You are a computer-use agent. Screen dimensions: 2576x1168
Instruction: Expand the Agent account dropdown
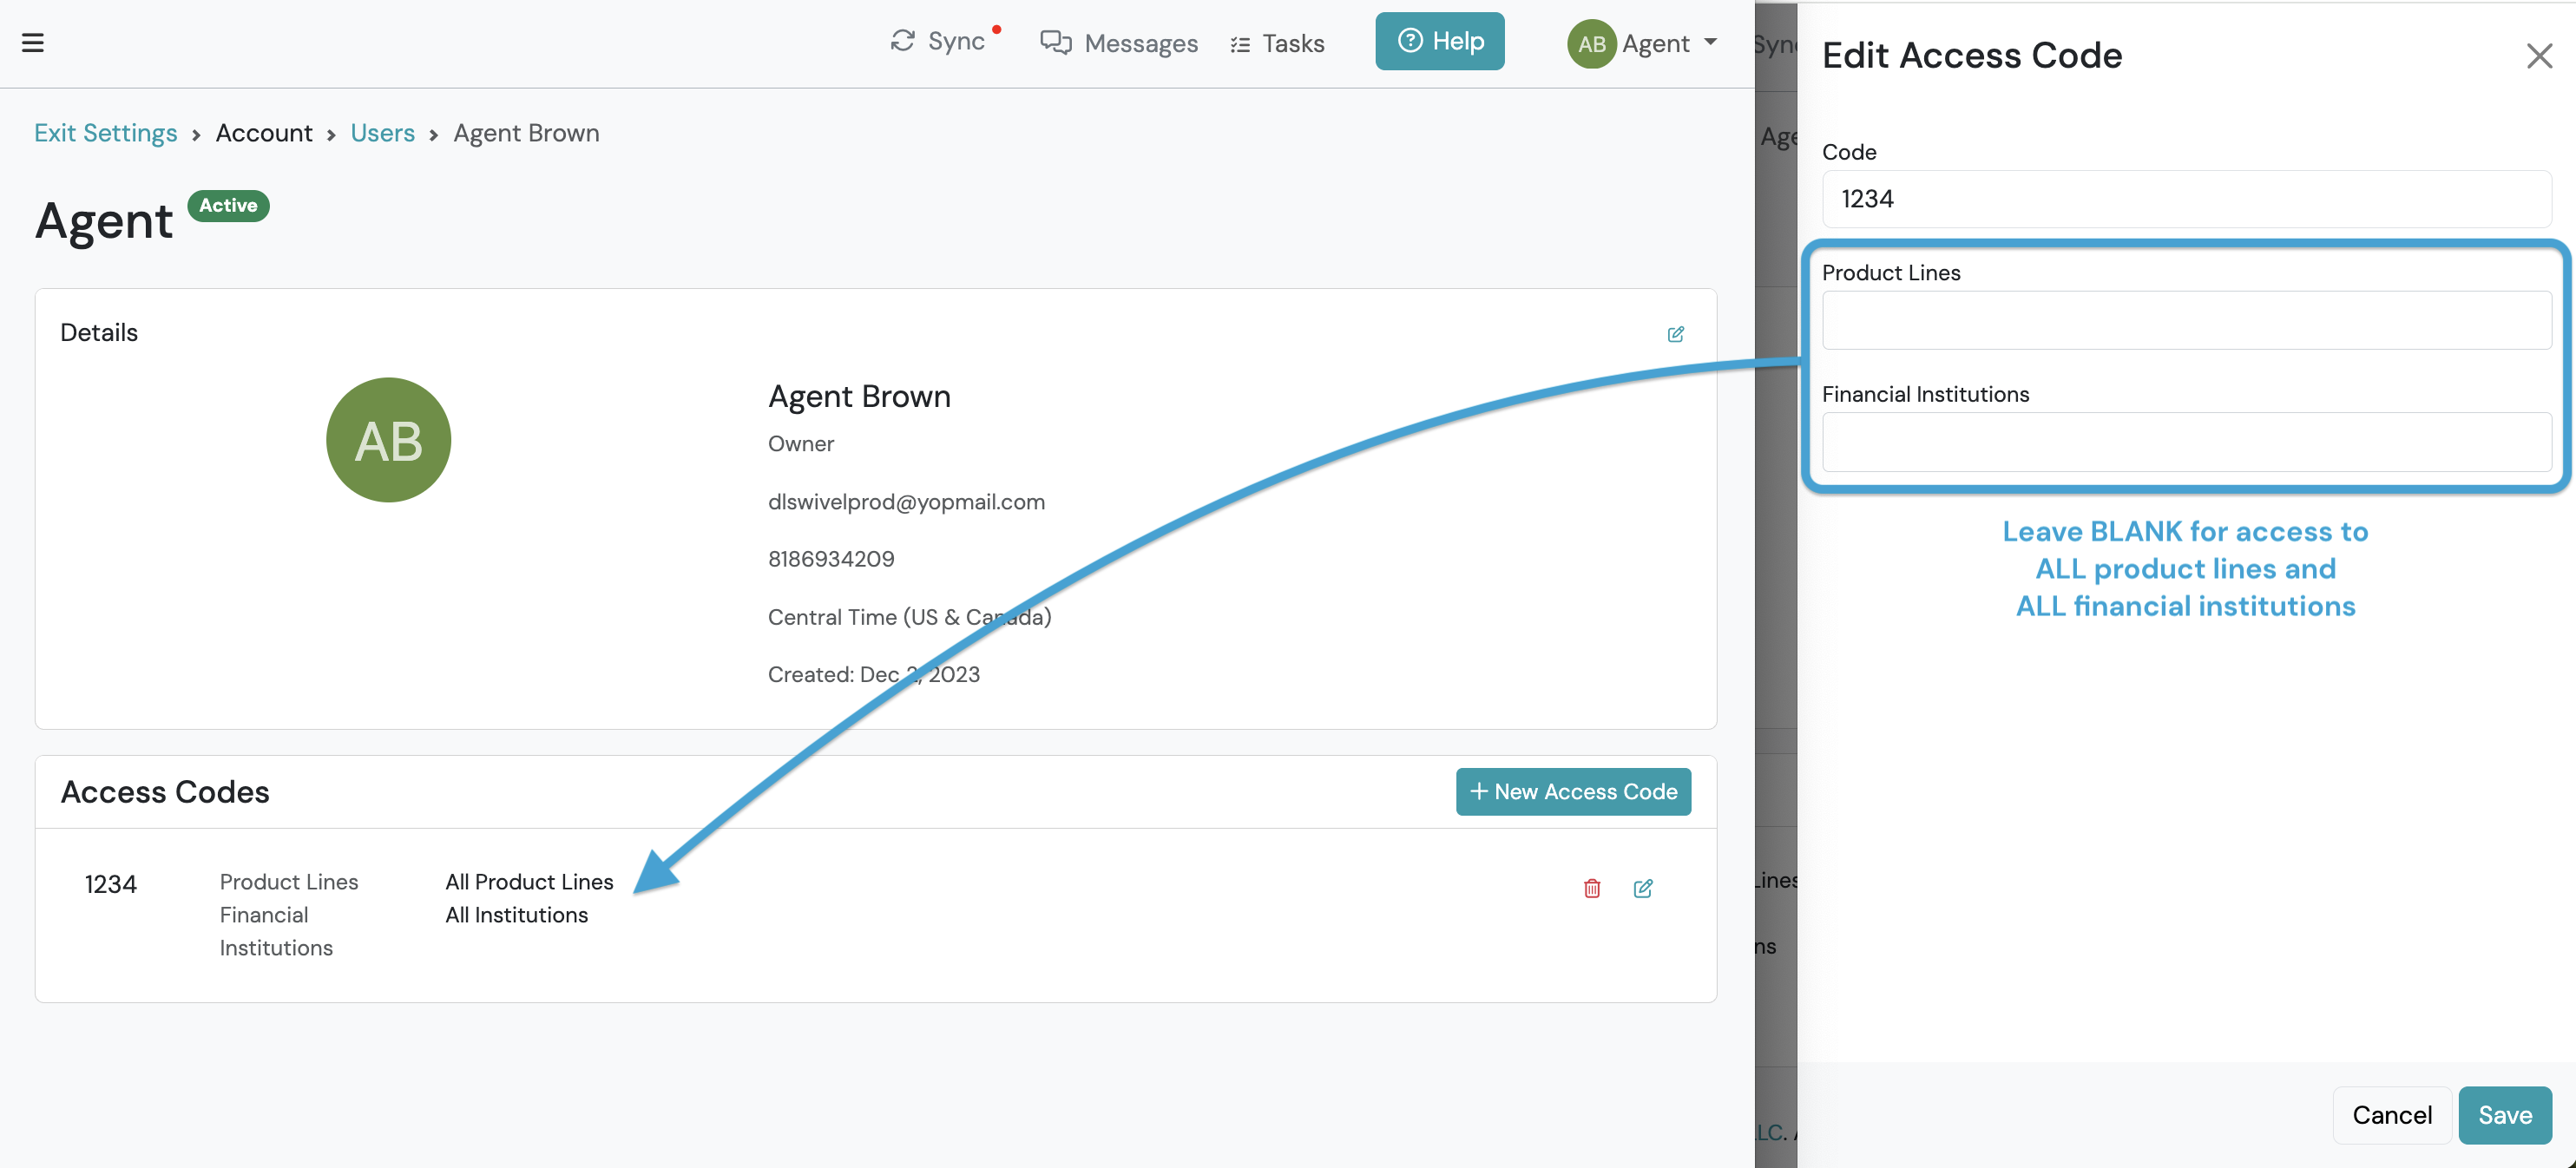point(1711,42)
